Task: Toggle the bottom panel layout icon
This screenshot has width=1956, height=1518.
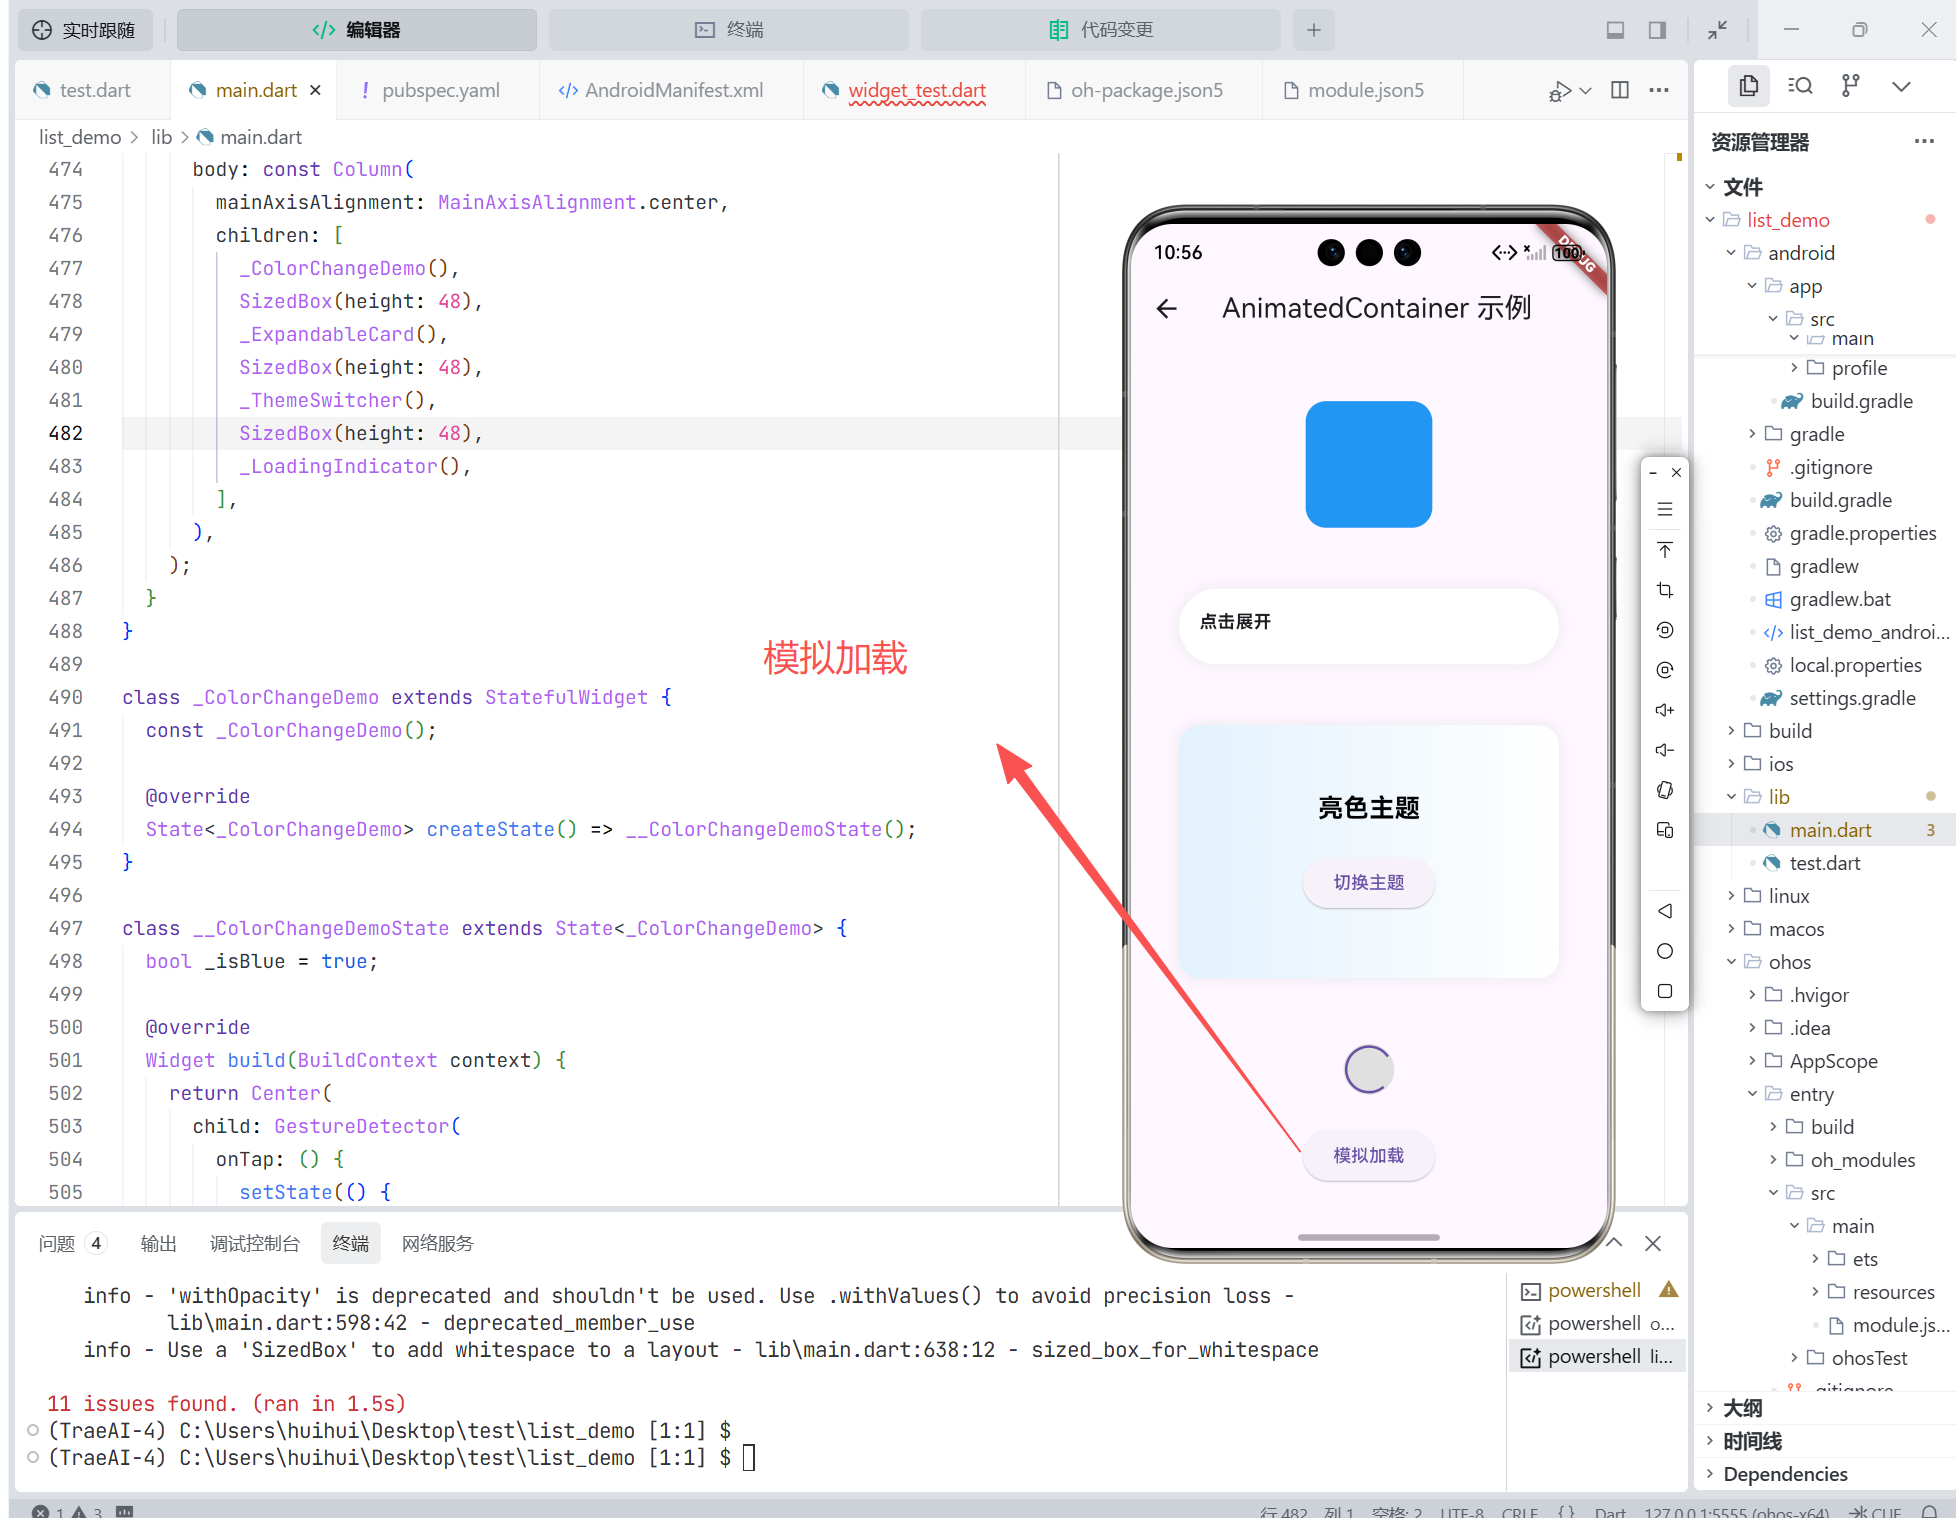Action: tap(1615, 30)
